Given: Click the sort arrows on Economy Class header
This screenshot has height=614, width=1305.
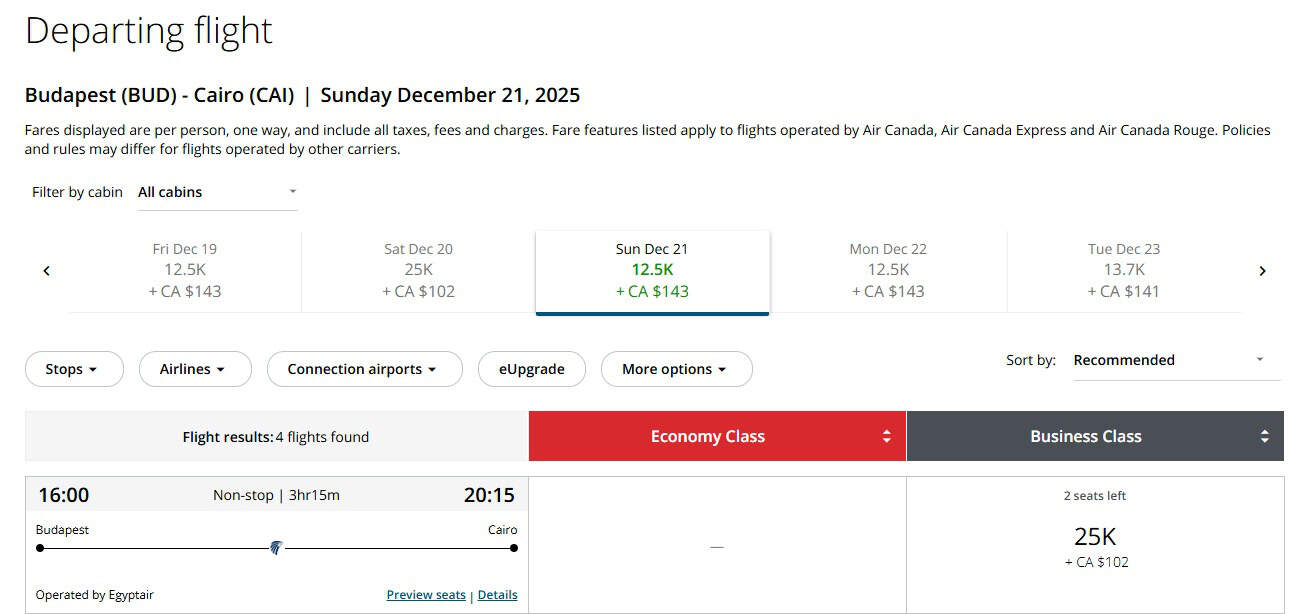Looking at the screenshot, I should click(884, 436).
